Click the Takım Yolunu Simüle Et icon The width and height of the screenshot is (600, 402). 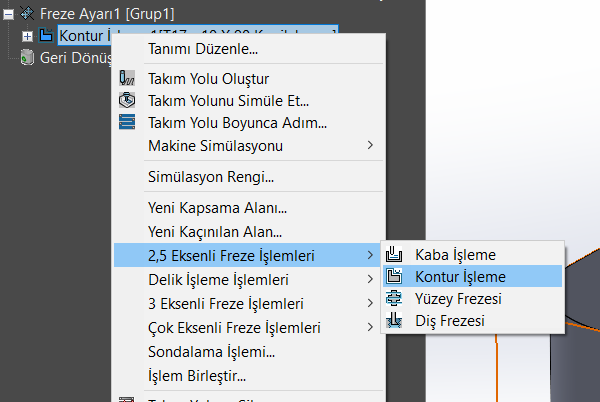(x=126, y=100)
